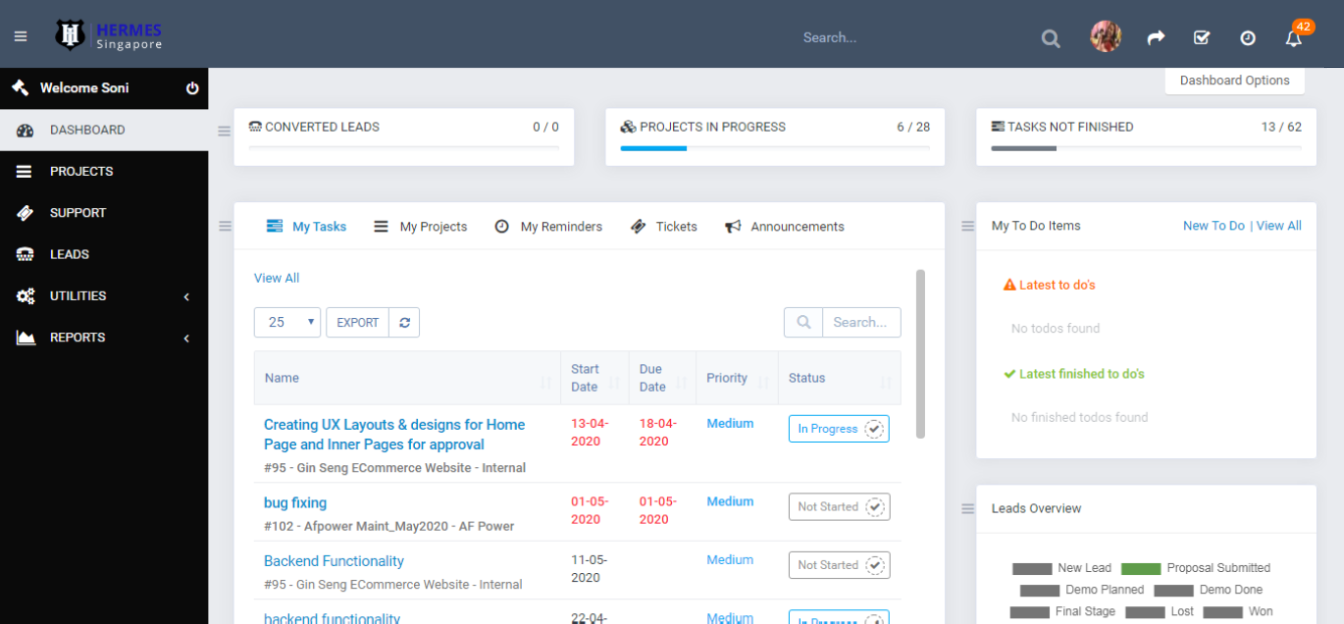The height and width of the screenshot is (624, 1344).
Task: Click the to-do checkbox icon in header
Action: (x=1201, y=38)
